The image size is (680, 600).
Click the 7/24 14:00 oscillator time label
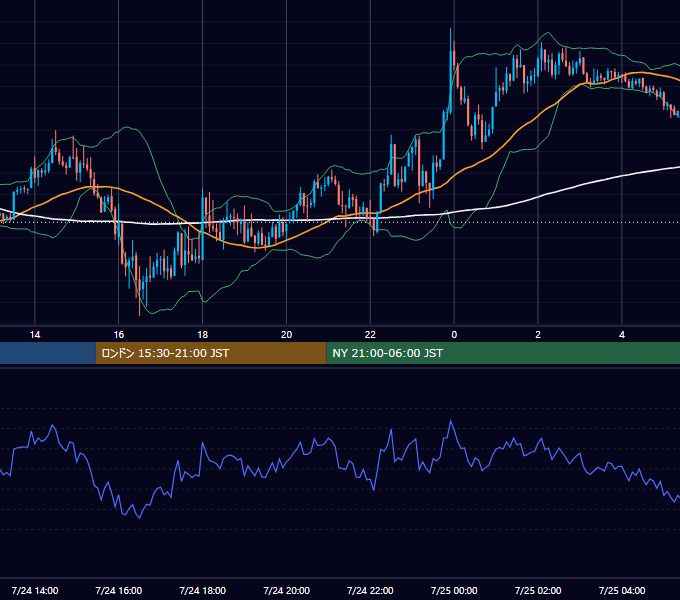(x=35, y=590)
